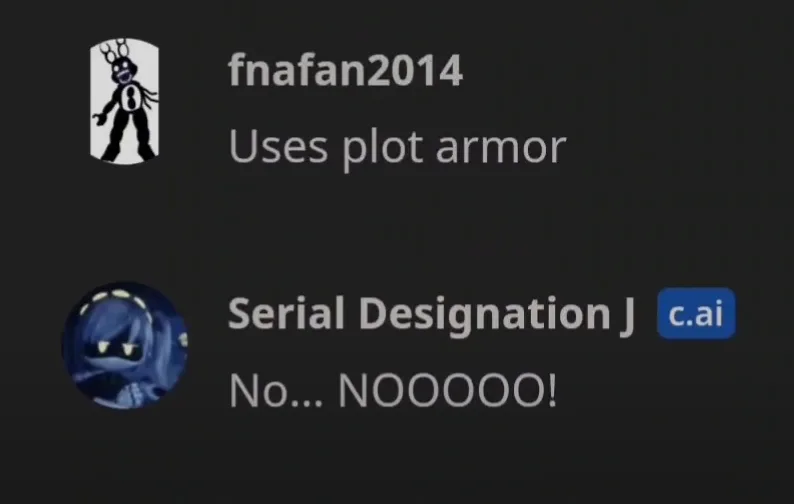Image resolution: width=794 pixels, height=504 pixels.
Task: Click the word "plot" in the message
Action: click(x=382, y=149)
